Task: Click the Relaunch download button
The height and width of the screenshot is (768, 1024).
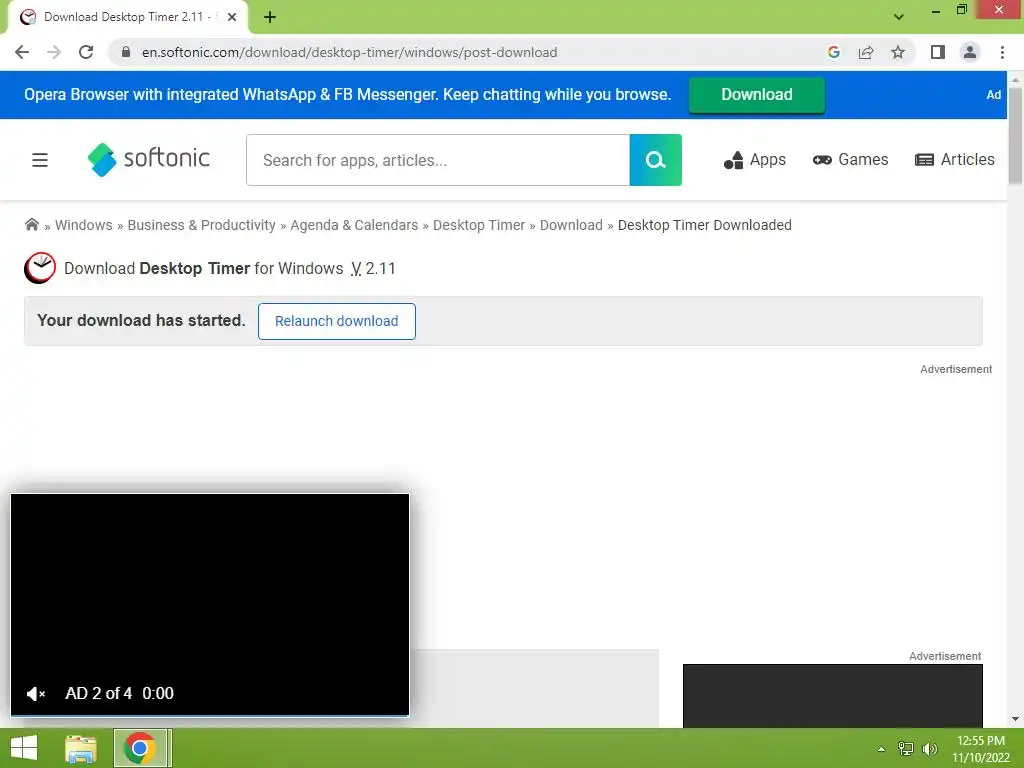Action: pyautogui.click(x=336, y=321)
